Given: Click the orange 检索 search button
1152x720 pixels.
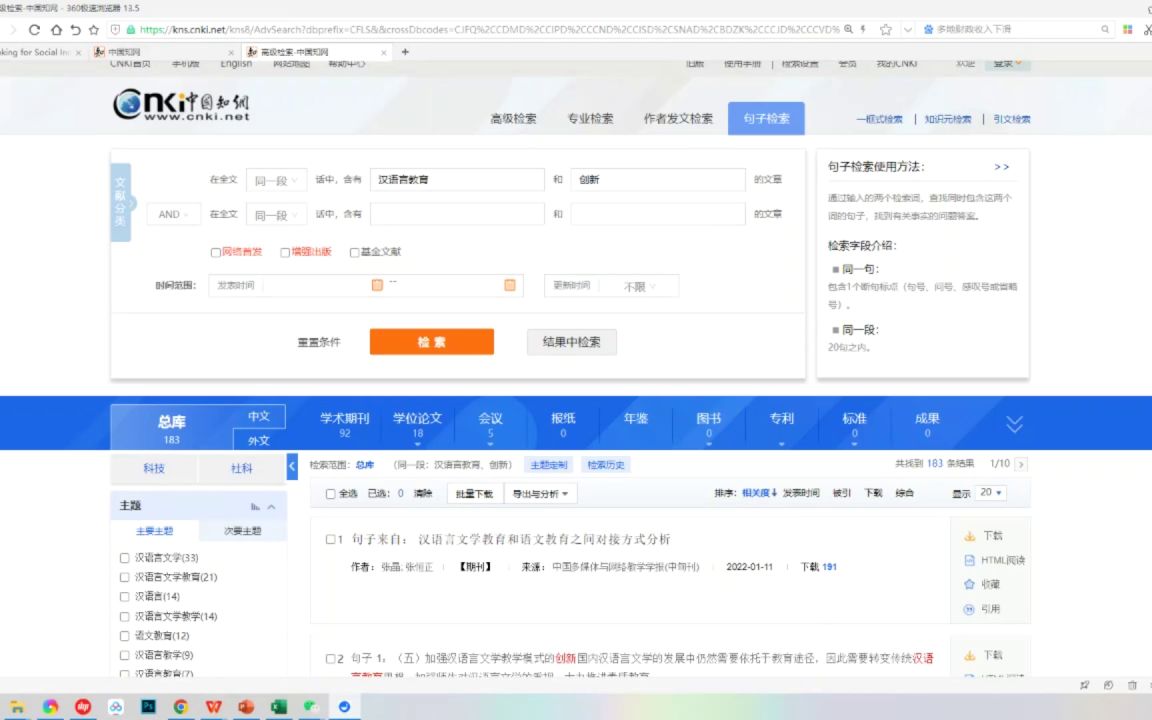Looking at the screenshot, I should pyautogui.click(x=431, y=341).
